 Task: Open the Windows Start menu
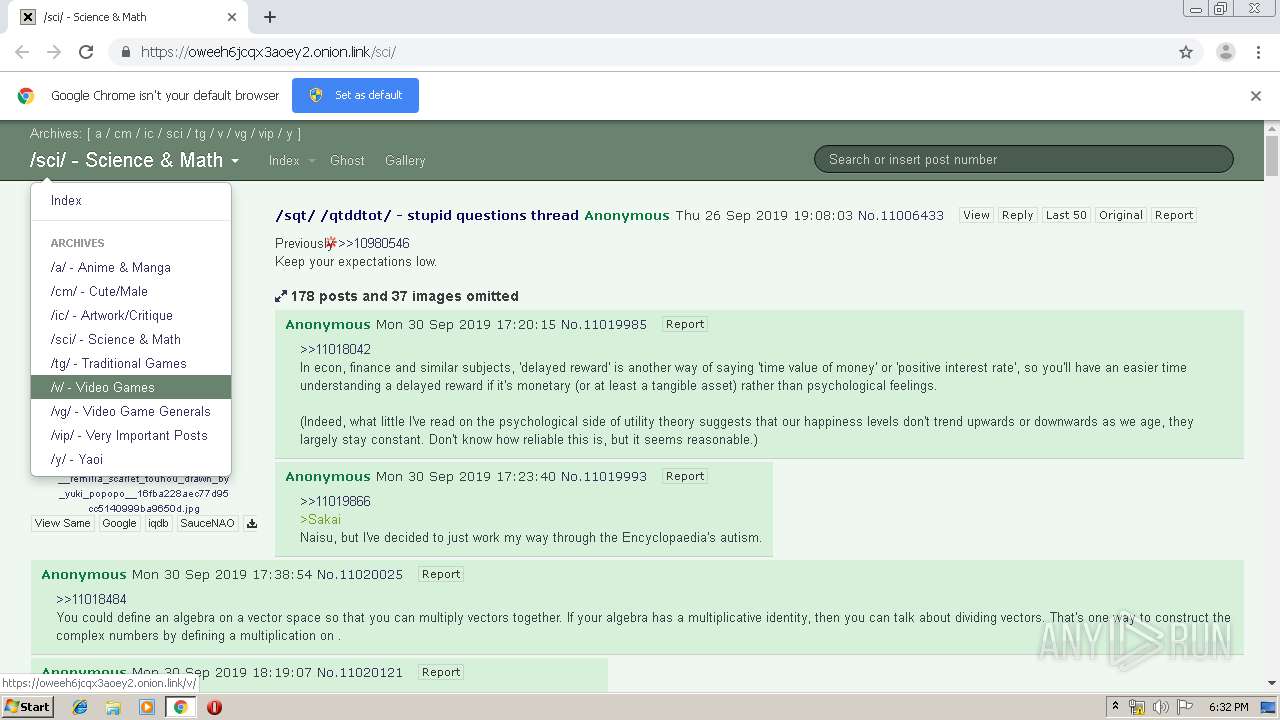tap(28, 707)
